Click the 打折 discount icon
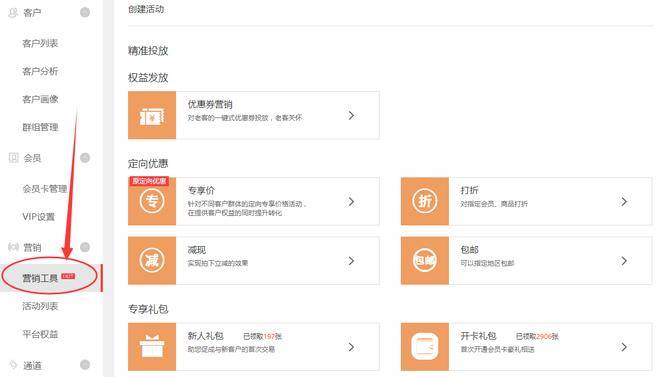Viewport: 658px width, 377px height. click(425, 201)
